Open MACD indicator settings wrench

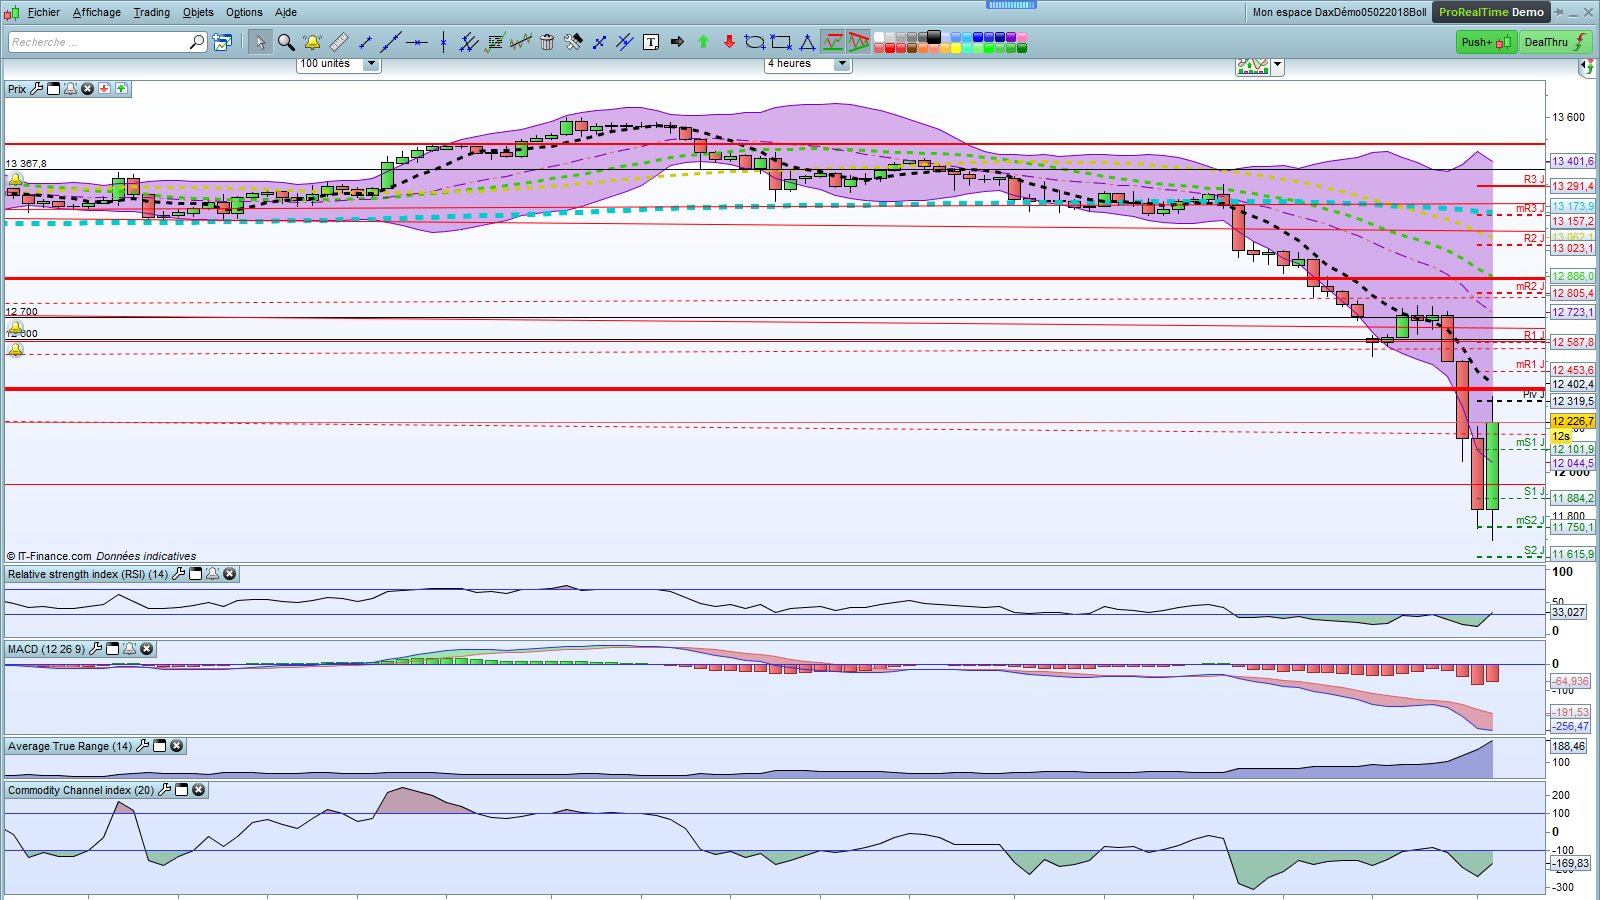click(x=96, y=649)
